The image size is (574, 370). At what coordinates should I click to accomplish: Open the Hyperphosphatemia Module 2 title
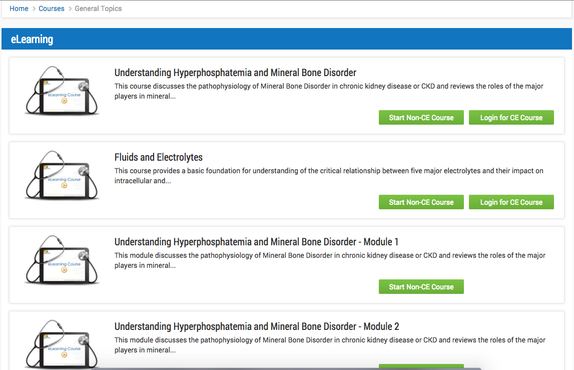(x=257, y=326)
